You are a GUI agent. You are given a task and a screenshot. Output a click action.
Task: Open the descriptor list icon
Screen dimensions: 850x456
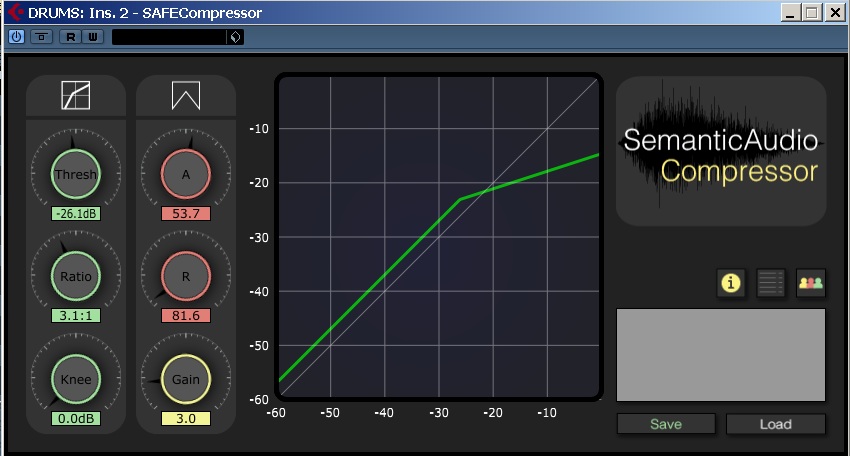[771, 283]
